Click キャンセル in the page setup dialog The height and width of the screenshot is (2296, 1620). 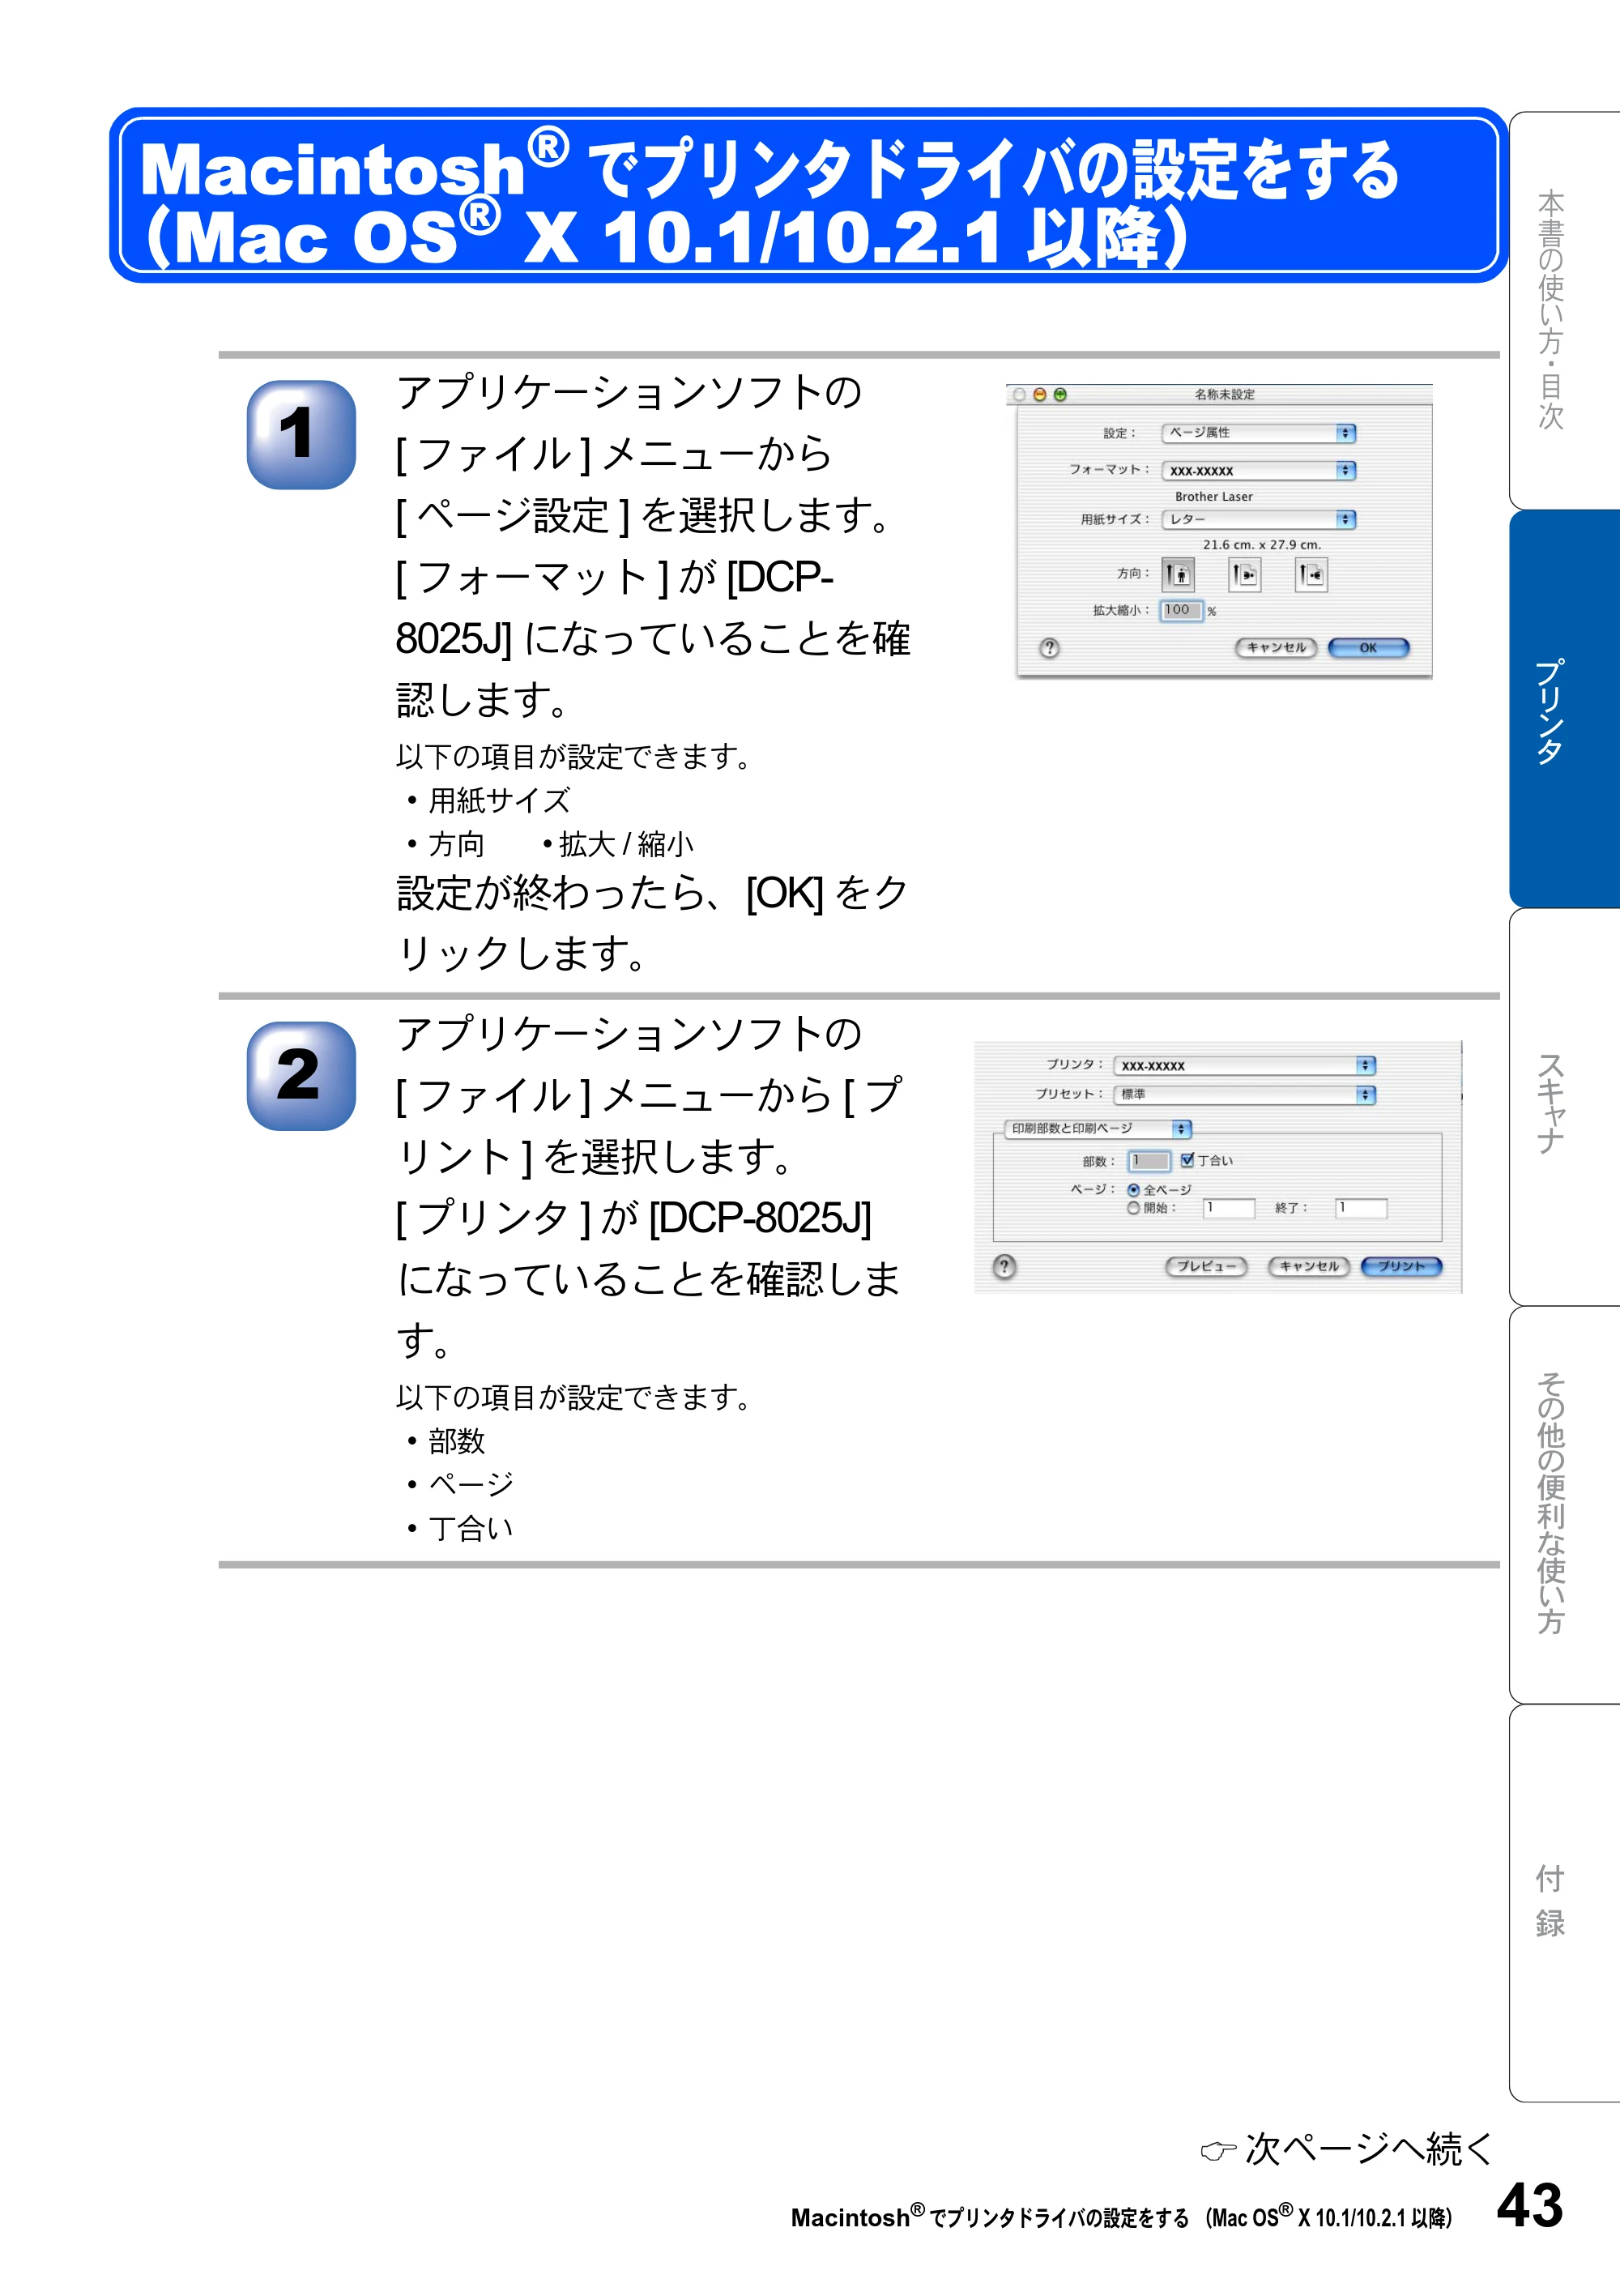click(x=1276, y=648)
